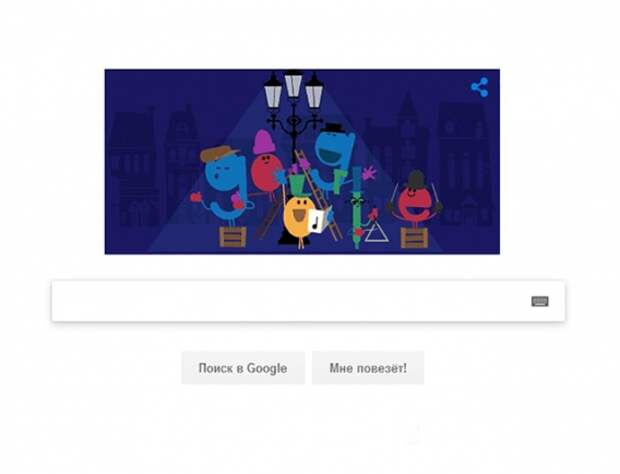The image size is (620, 474).
Task: Click the green mustached pencil character
Action: 357,208
